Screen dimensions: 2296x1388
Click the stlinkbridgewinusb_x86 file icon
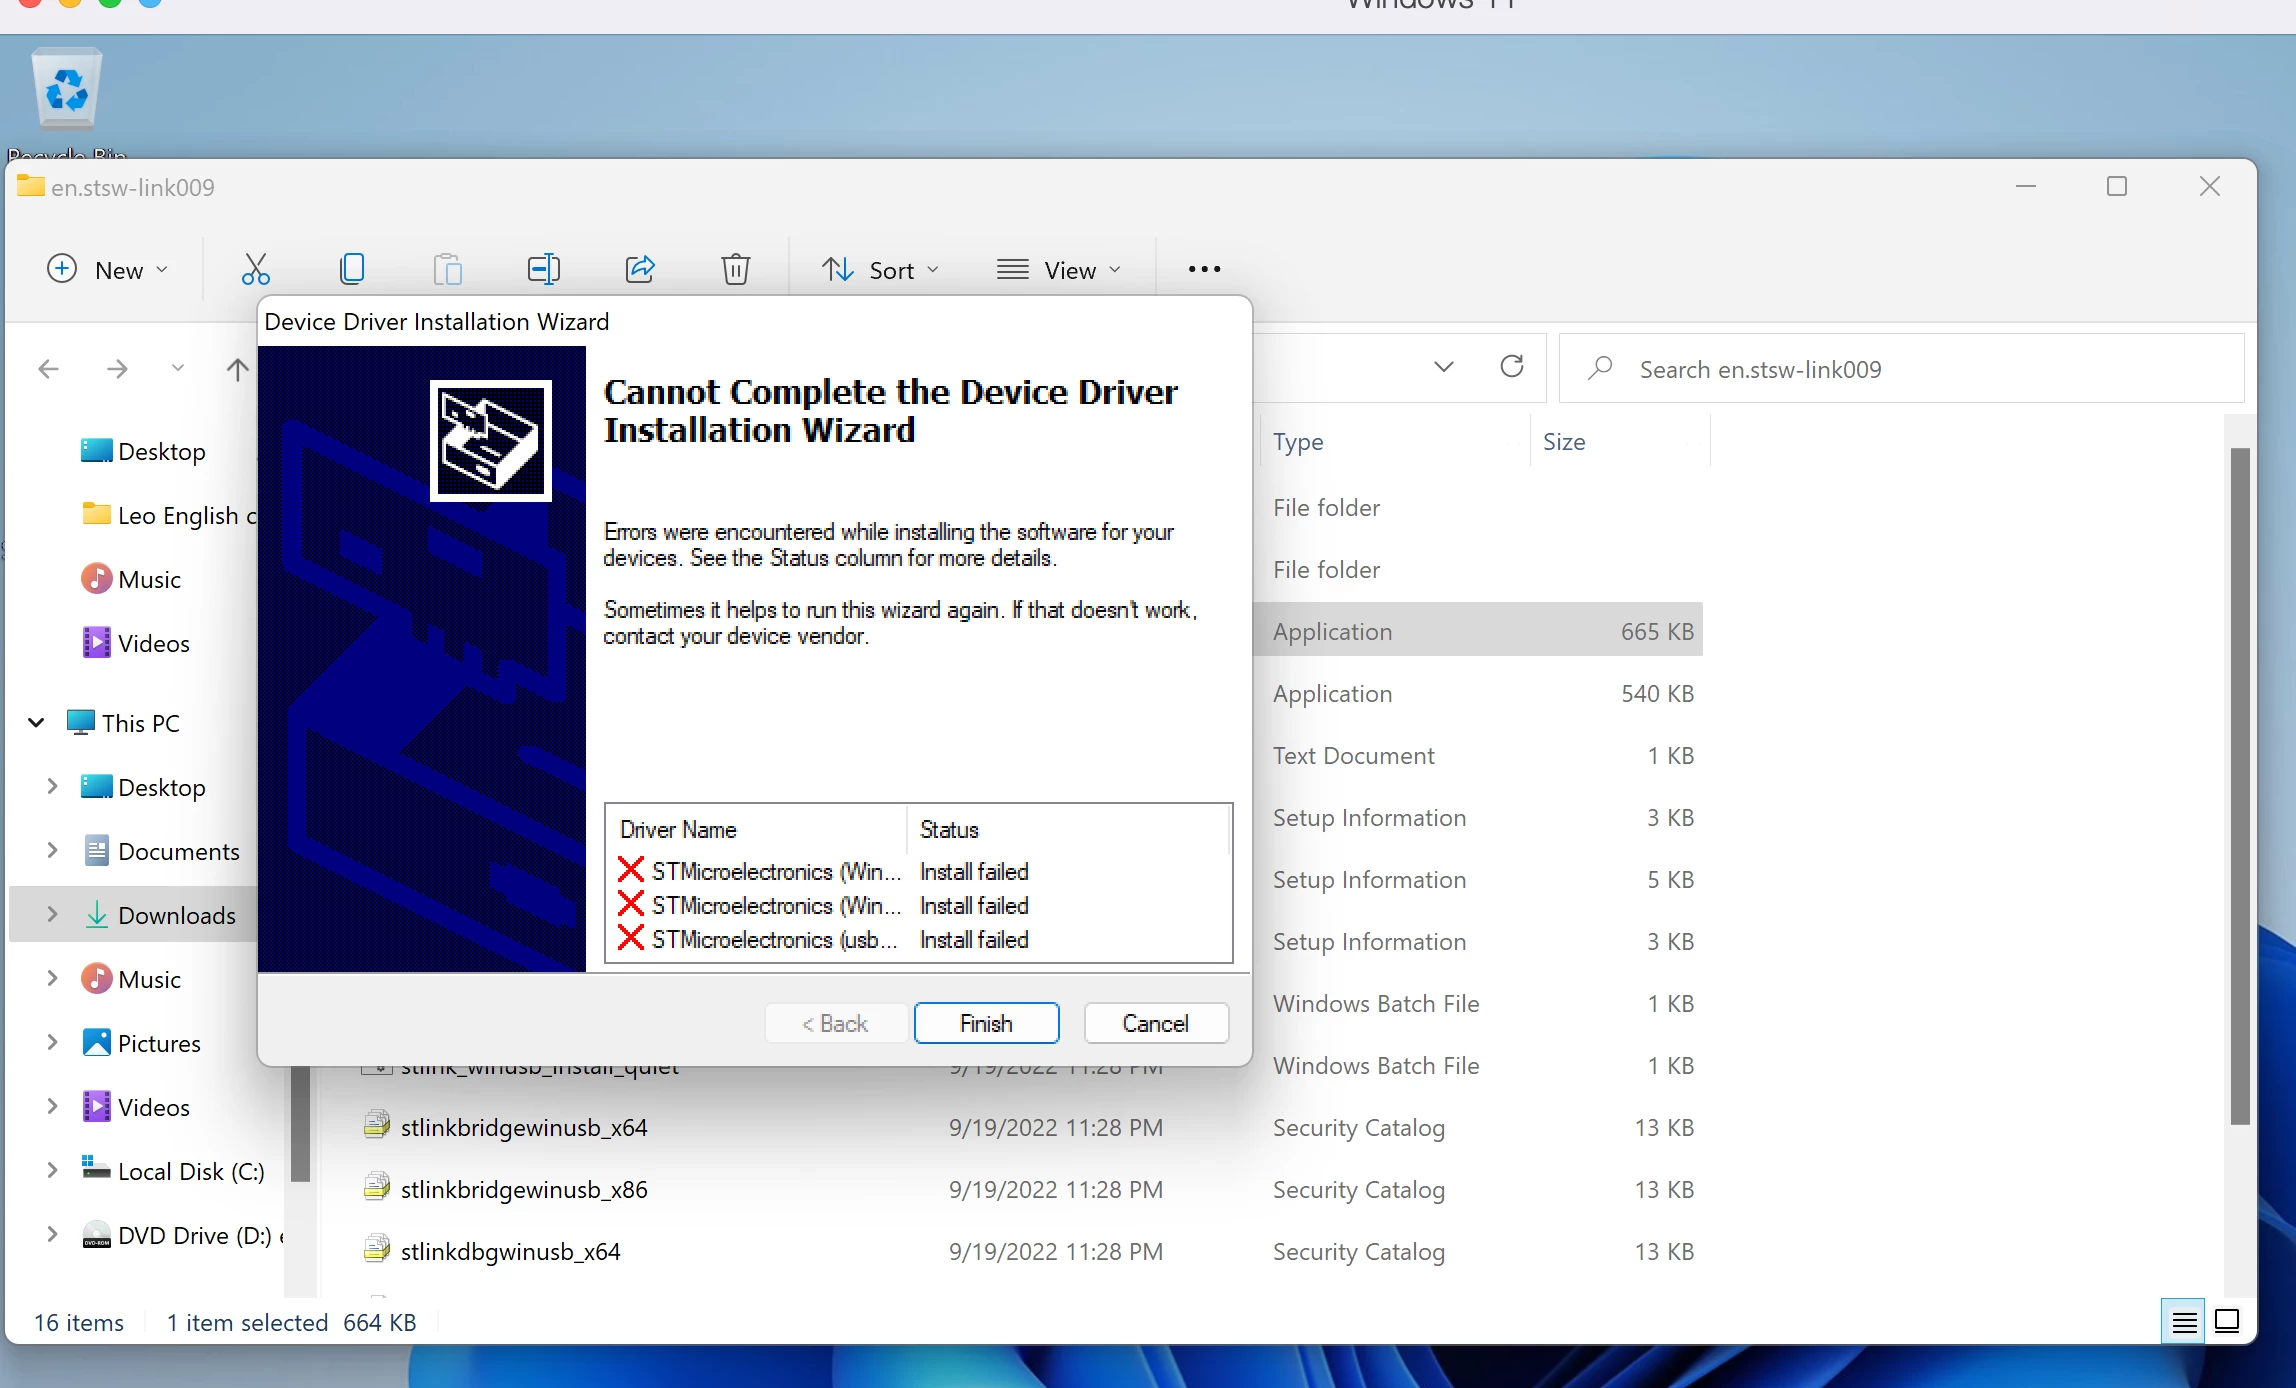[x=376, y=1188]
